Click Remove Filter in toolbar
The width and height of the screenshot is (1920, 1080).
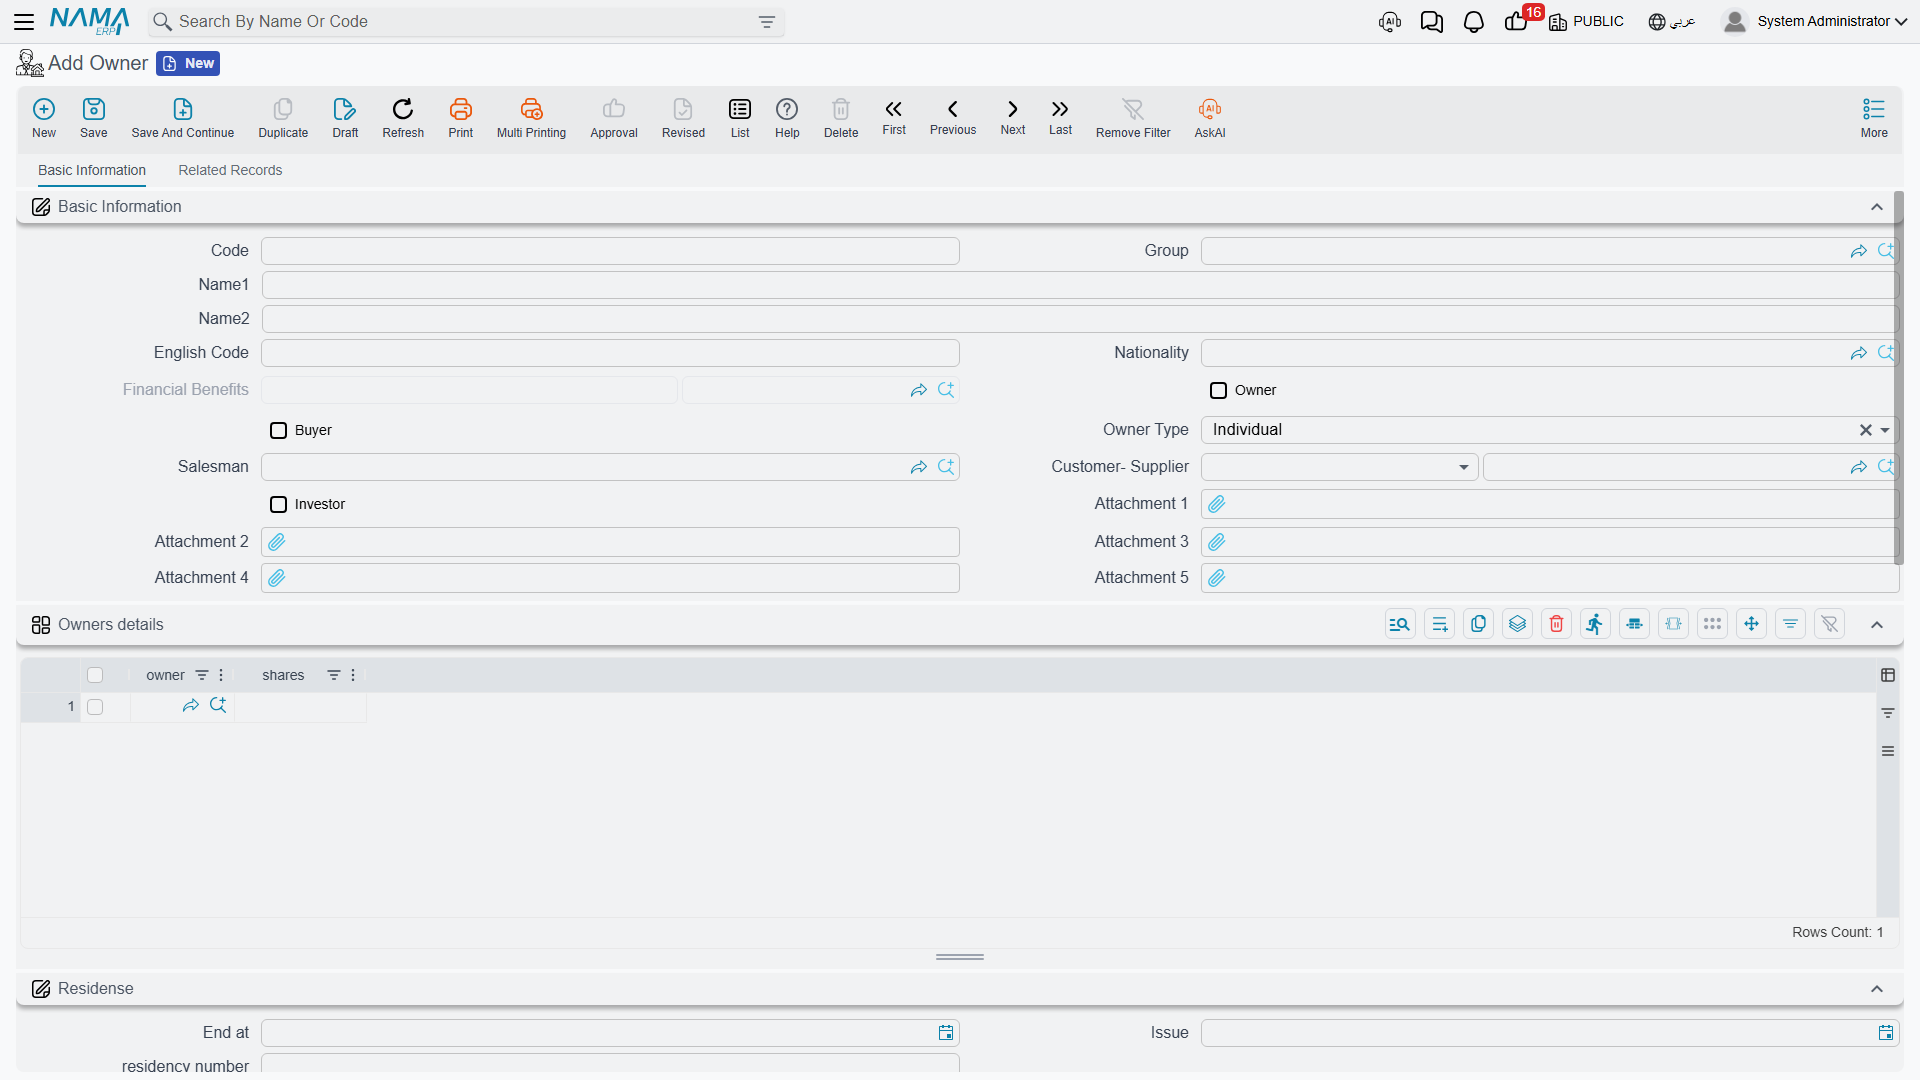(1133, 117)
